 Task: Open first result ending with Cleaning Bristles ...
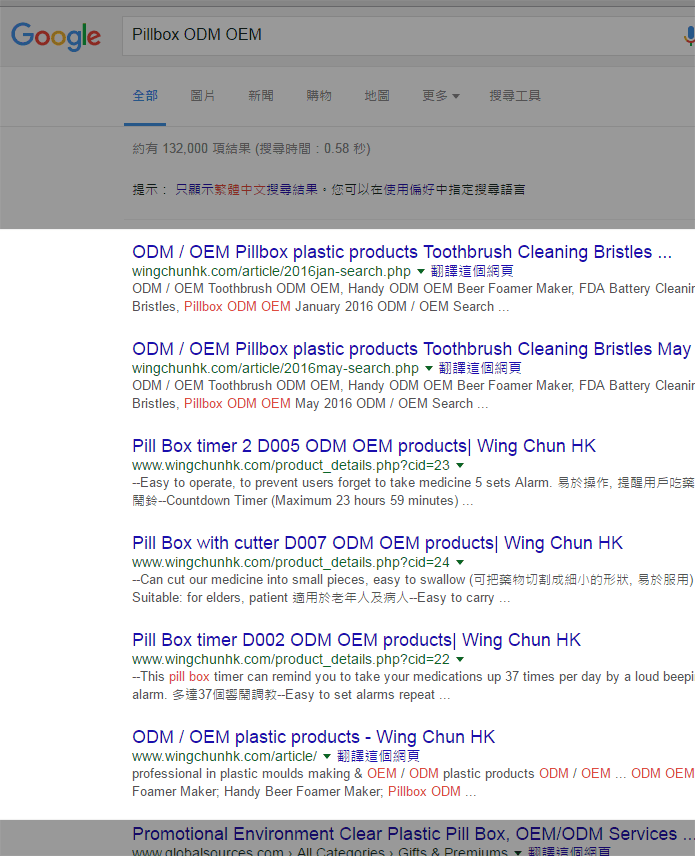click(x=402, y=252)
